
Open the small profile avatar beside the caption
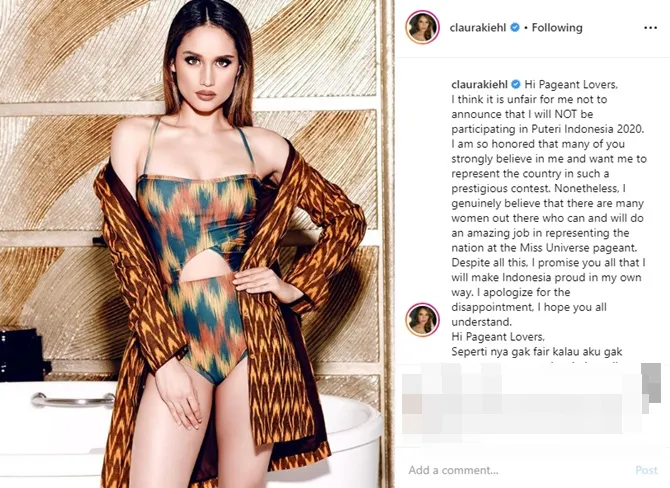[422, 320]
